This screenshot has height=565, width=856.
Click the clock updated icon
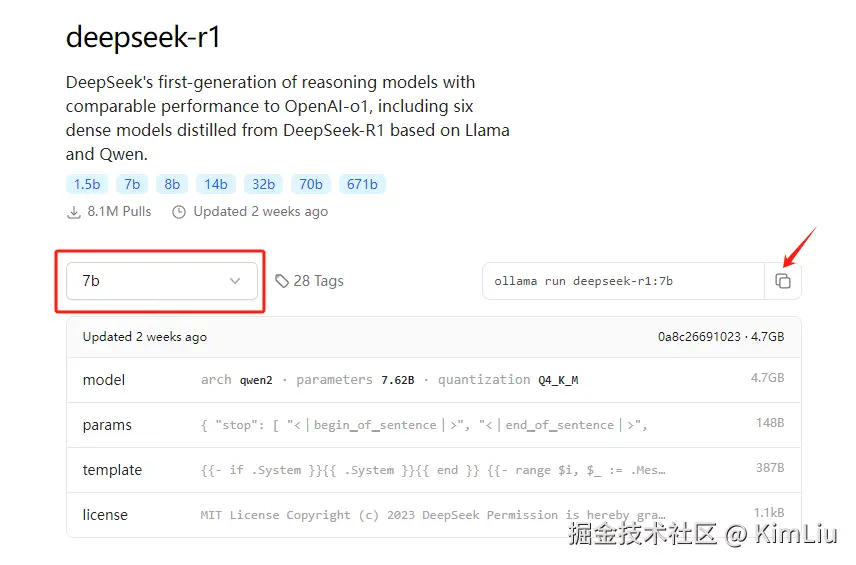pyautogui.click(x=179, y=212)
